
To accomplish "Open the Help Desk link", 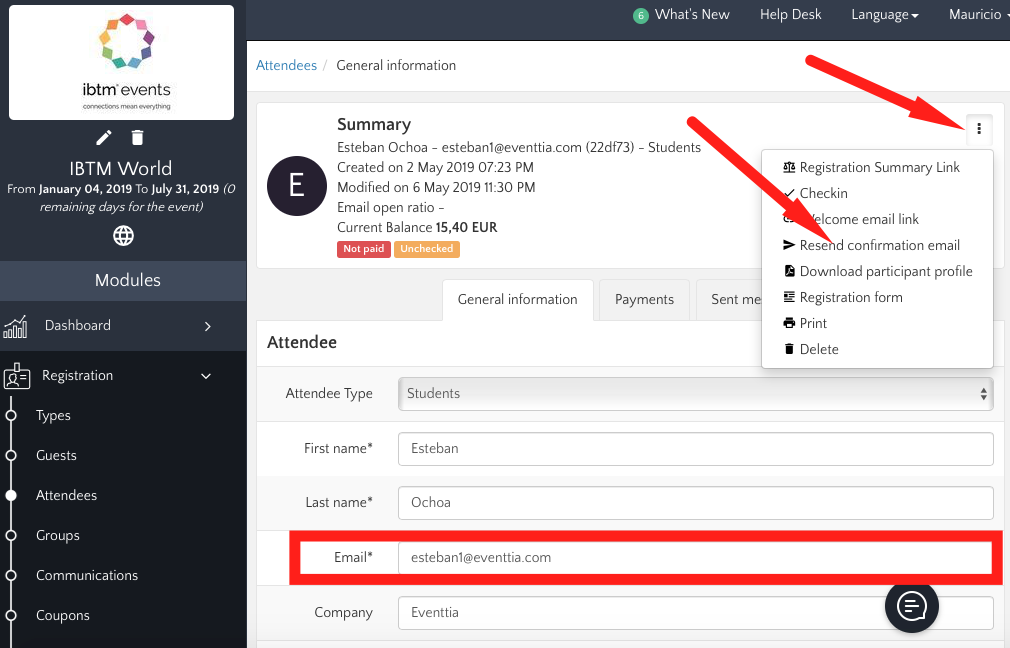I will 790,15.
